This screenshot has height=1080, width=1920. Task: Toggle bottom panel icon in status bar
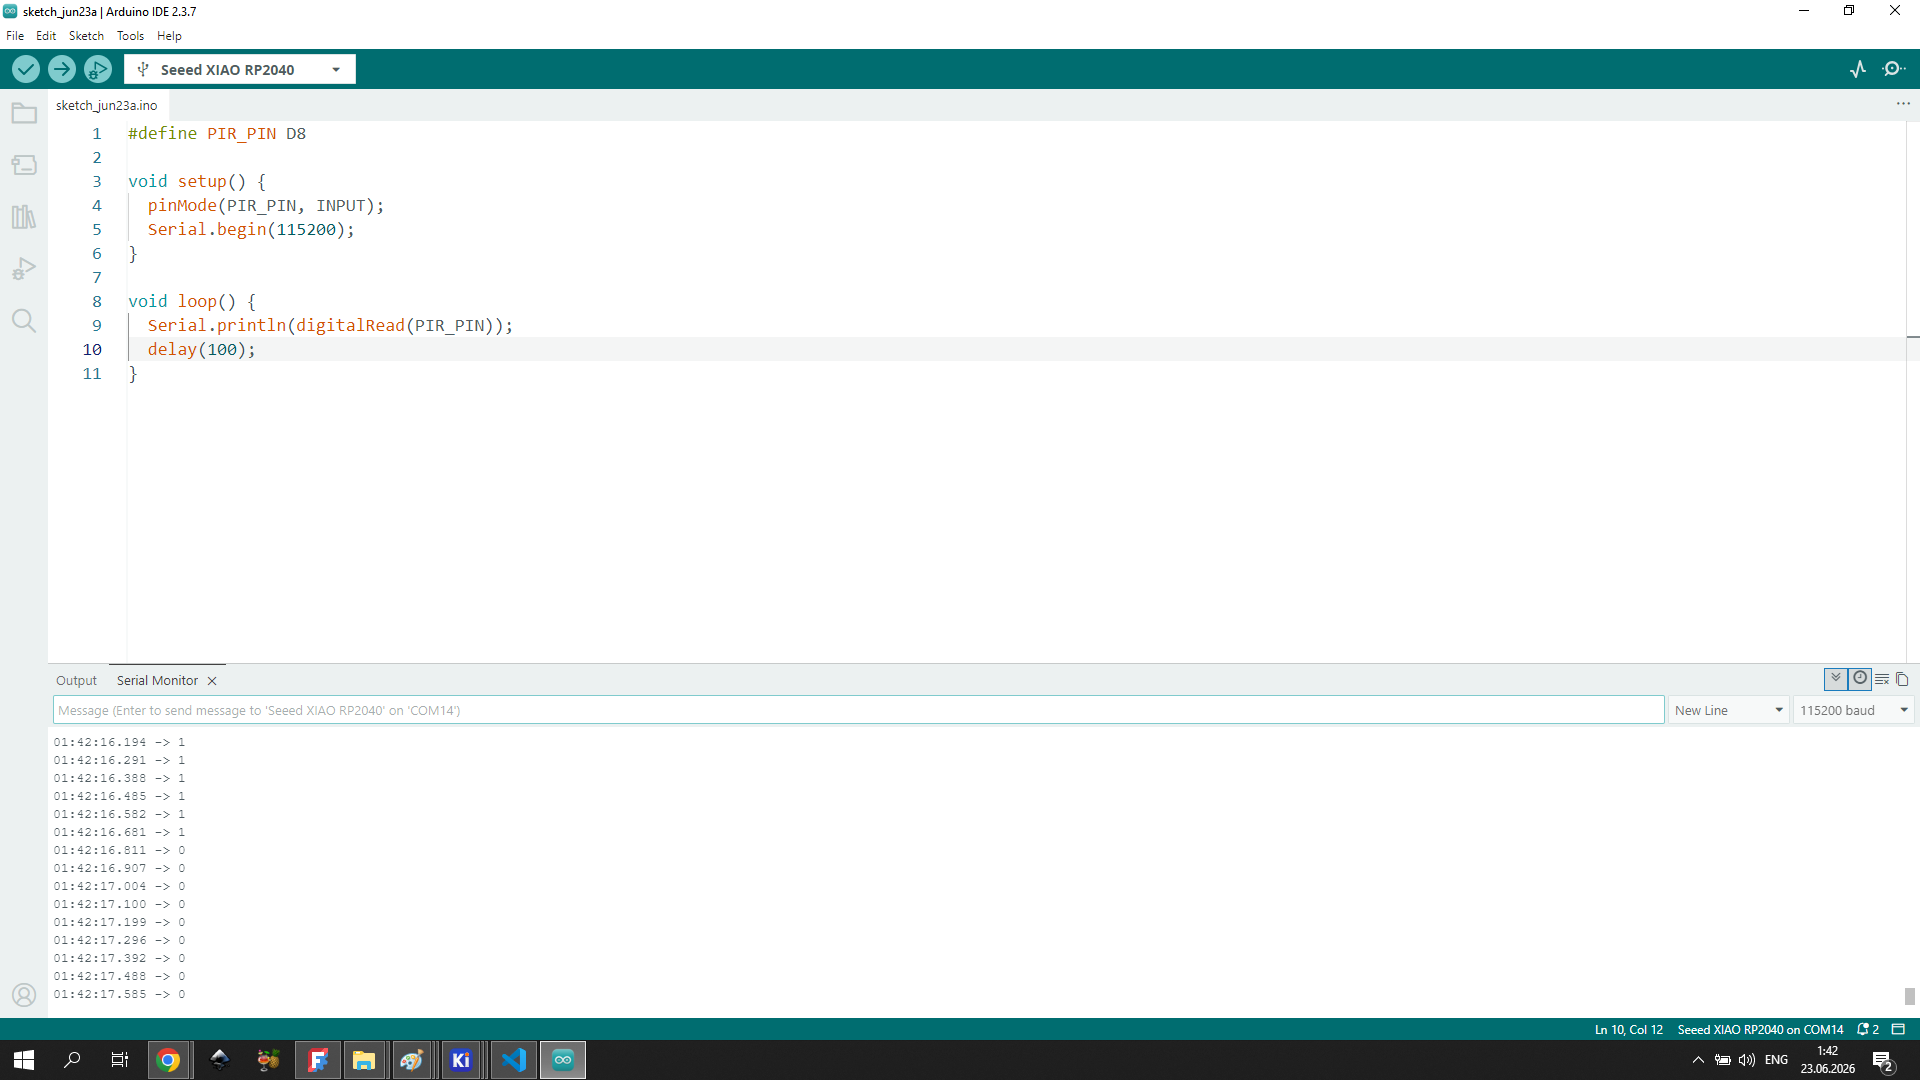tap(1898, 1029)
